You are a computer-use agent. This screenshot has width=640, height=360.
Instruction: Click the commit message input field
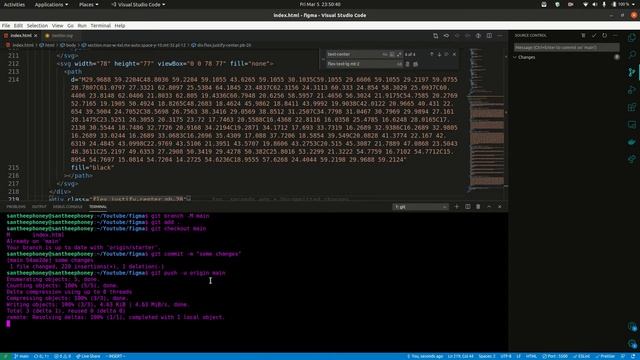566,47
